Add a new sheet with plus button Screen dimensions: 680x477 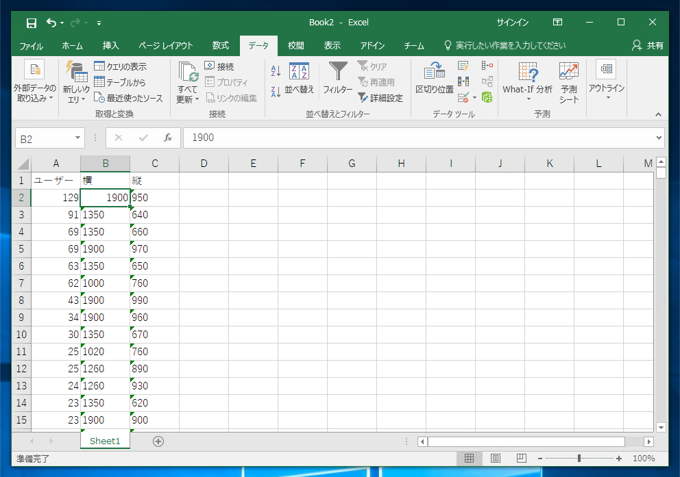(158, 441)
